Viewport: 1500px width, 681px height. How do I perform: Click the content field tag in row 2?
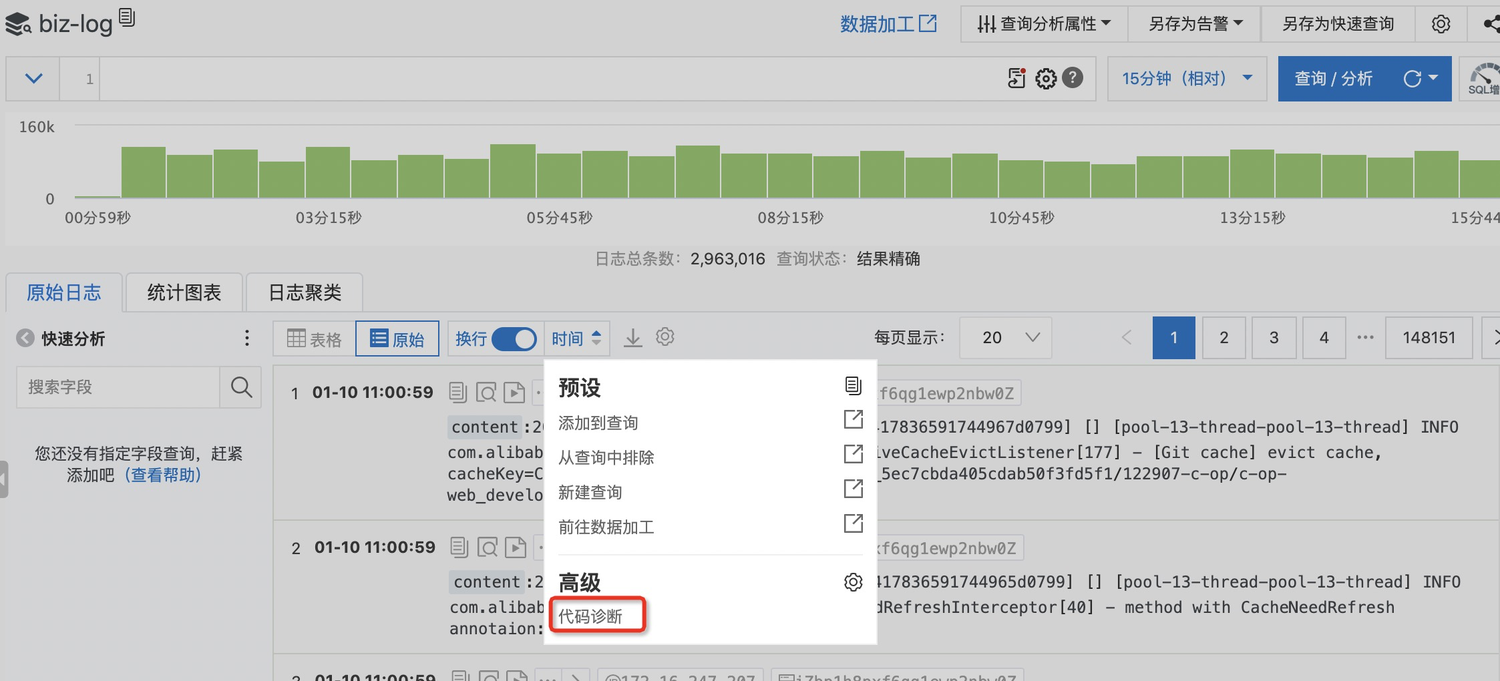pyautogui.click(x=487, y=582)
